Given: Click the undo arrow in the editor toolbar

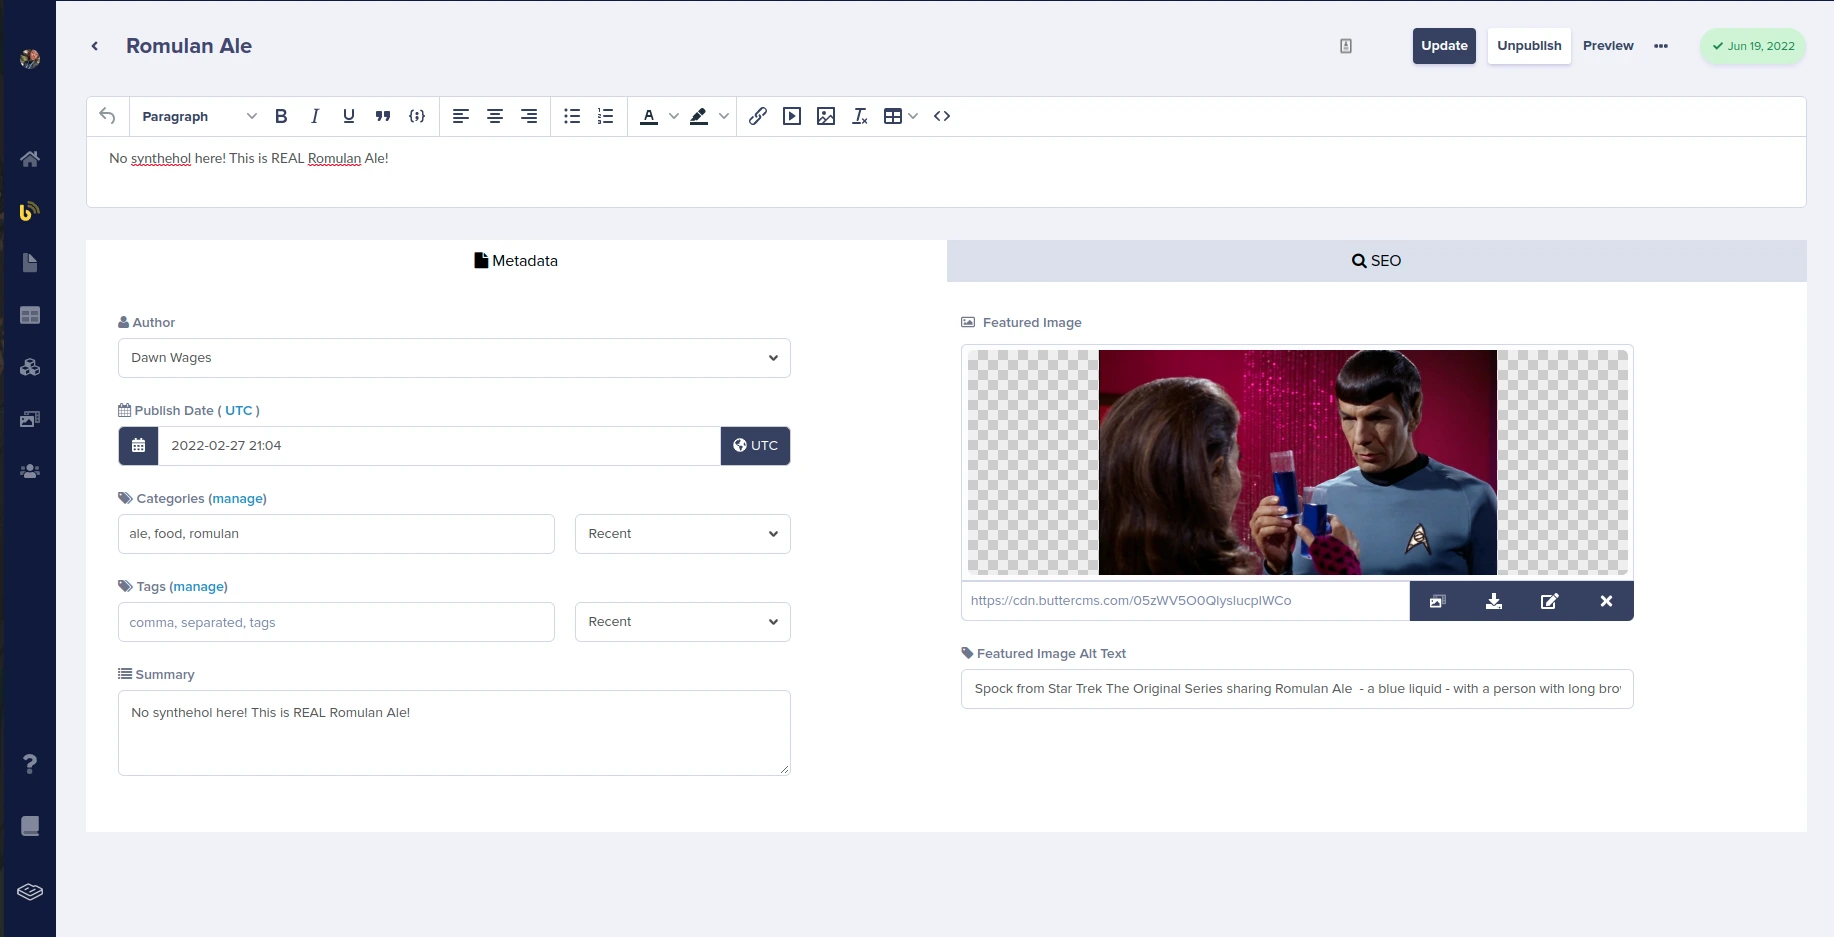Looking at the screenshot, I should click(x=107, y=116).
